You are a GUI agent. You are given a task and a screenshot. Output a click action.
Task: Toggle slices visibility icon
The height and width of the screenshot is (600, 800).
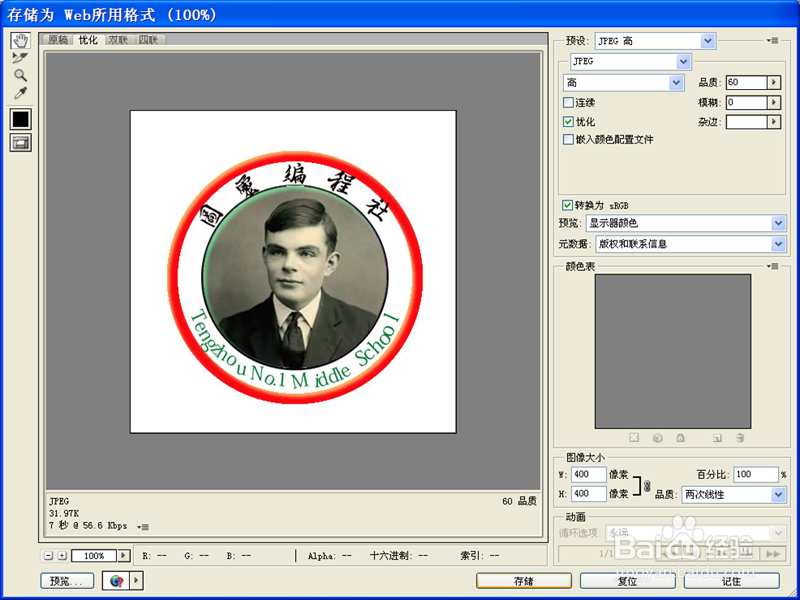coord(20,143)
